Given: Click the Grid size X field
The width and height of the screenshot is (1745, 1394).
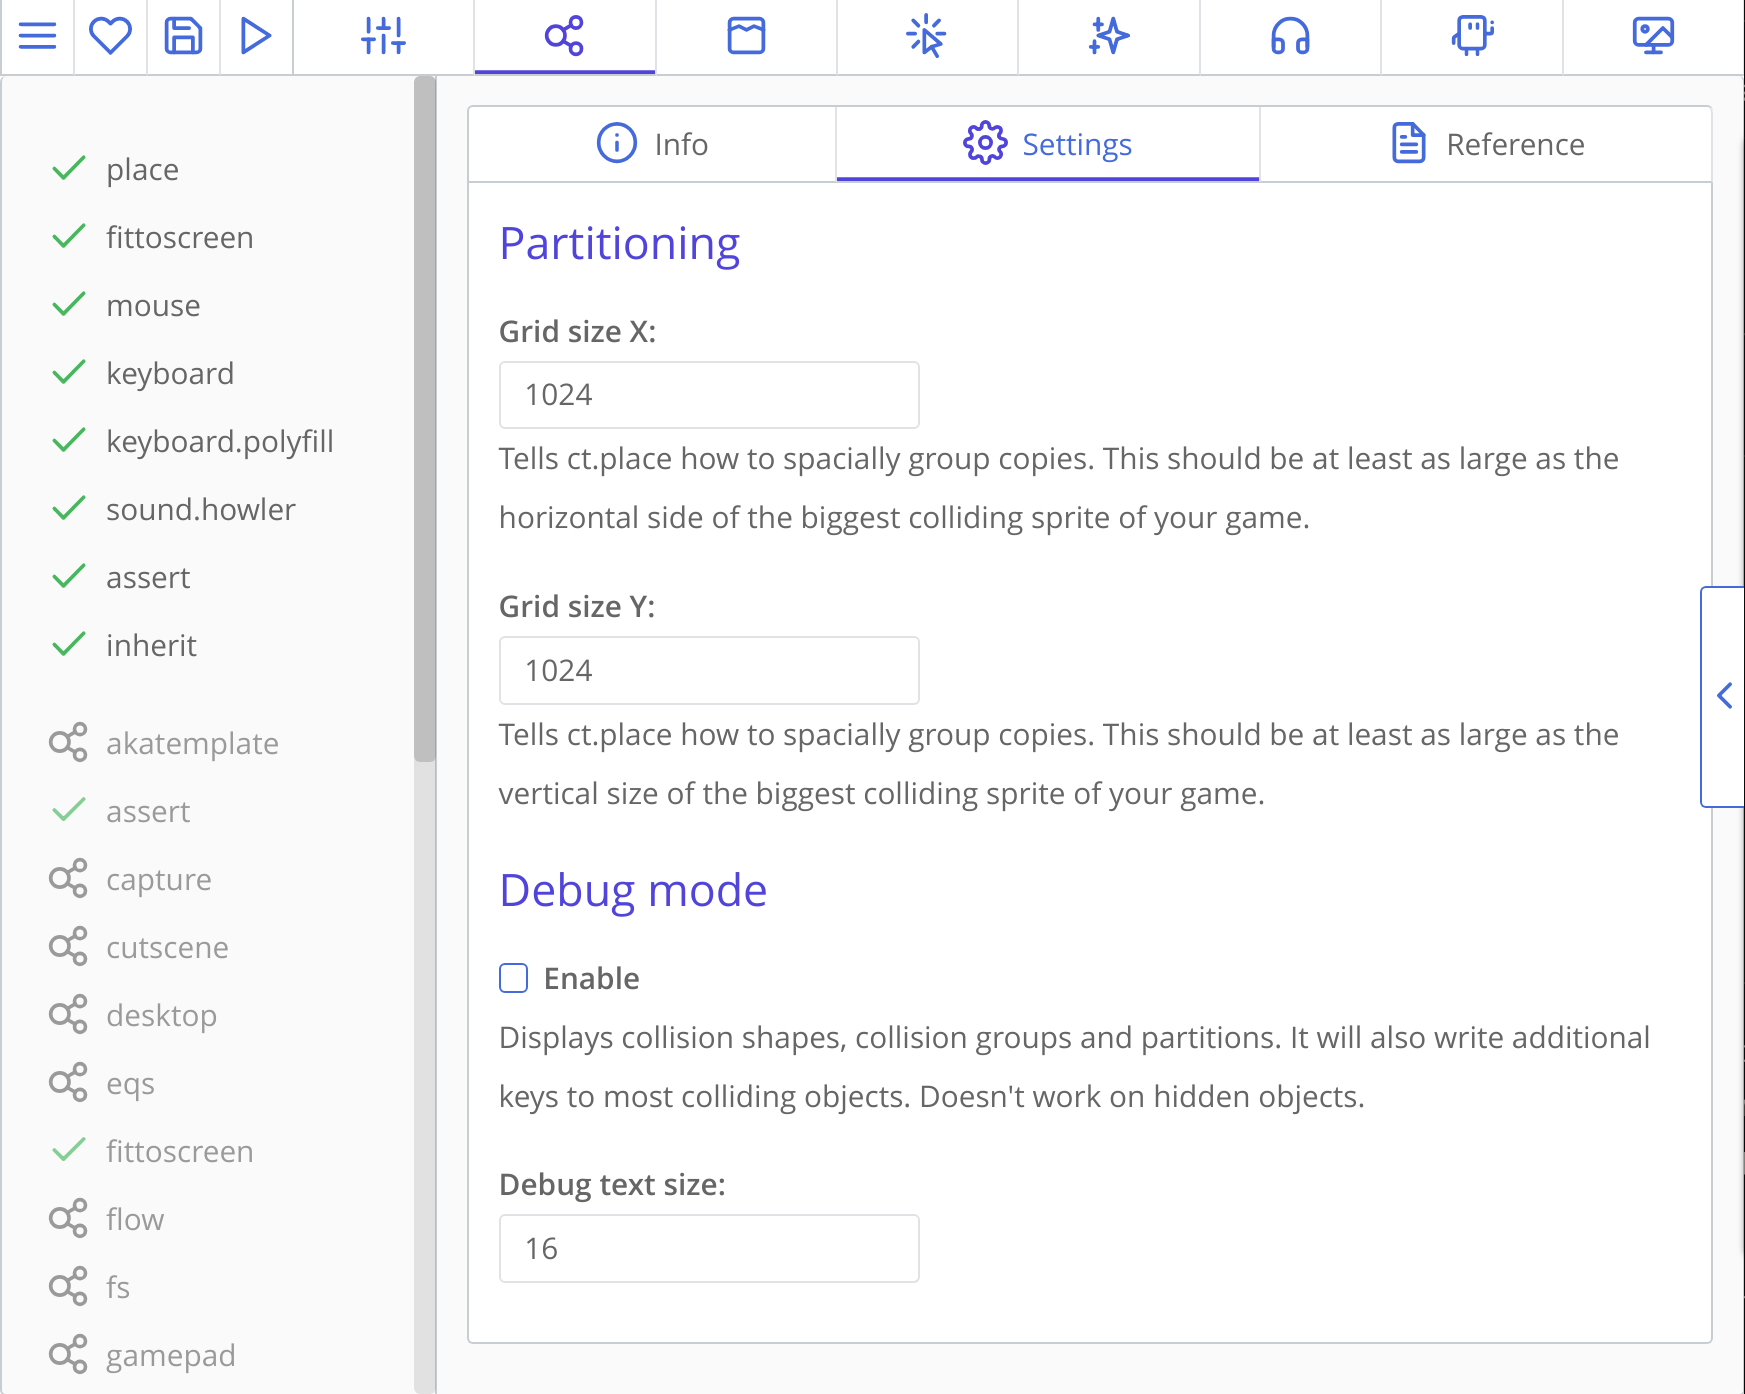Looking at the screenshot, I should (709, 395).
